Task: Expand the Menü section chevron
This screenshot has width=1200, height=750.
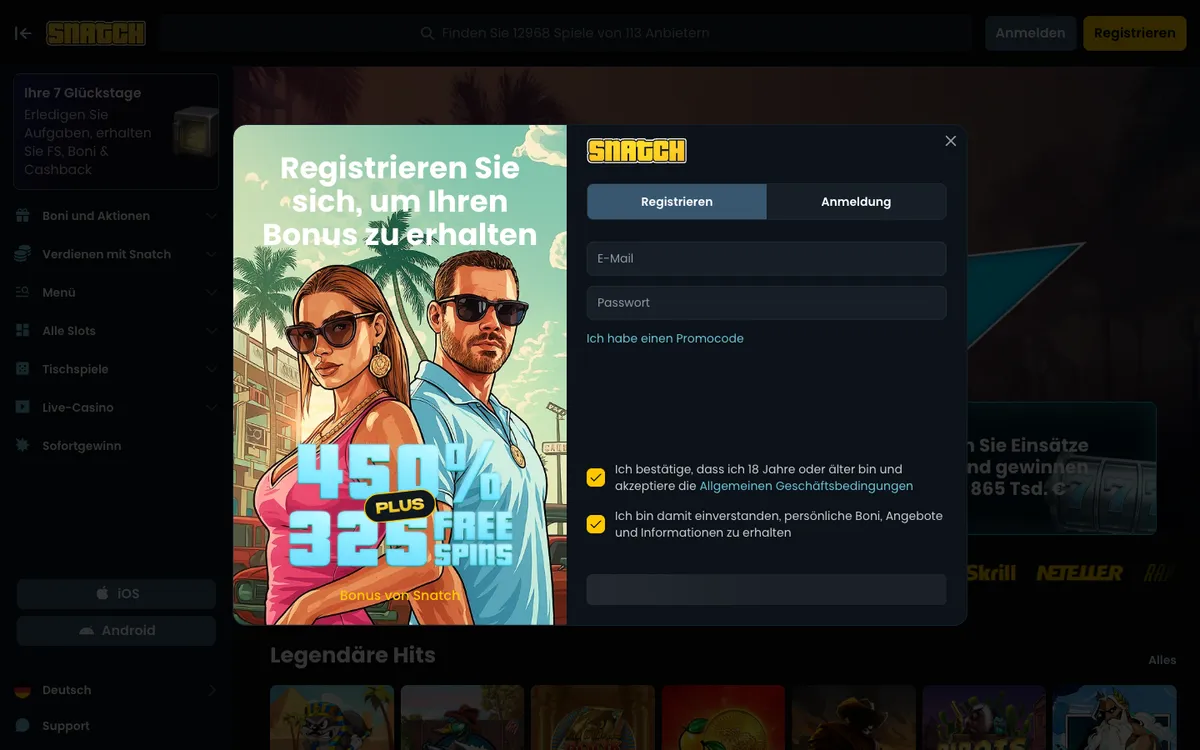Action: tap(211, 292)
